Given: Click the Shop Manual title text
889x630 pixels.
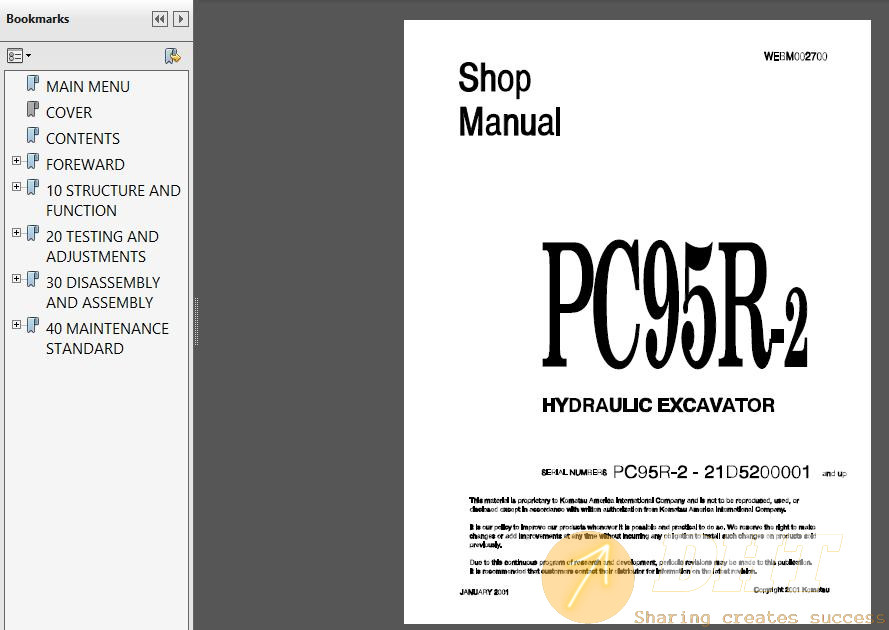Looking at the screenshot, I should 509,99.
